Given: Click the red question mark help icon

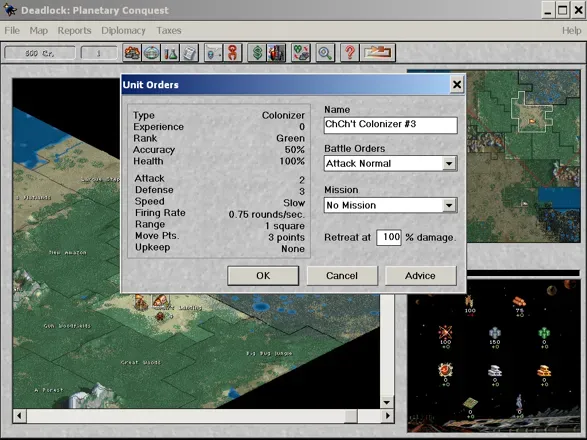Looking at the screenshot, I should [x=350, y=53].
